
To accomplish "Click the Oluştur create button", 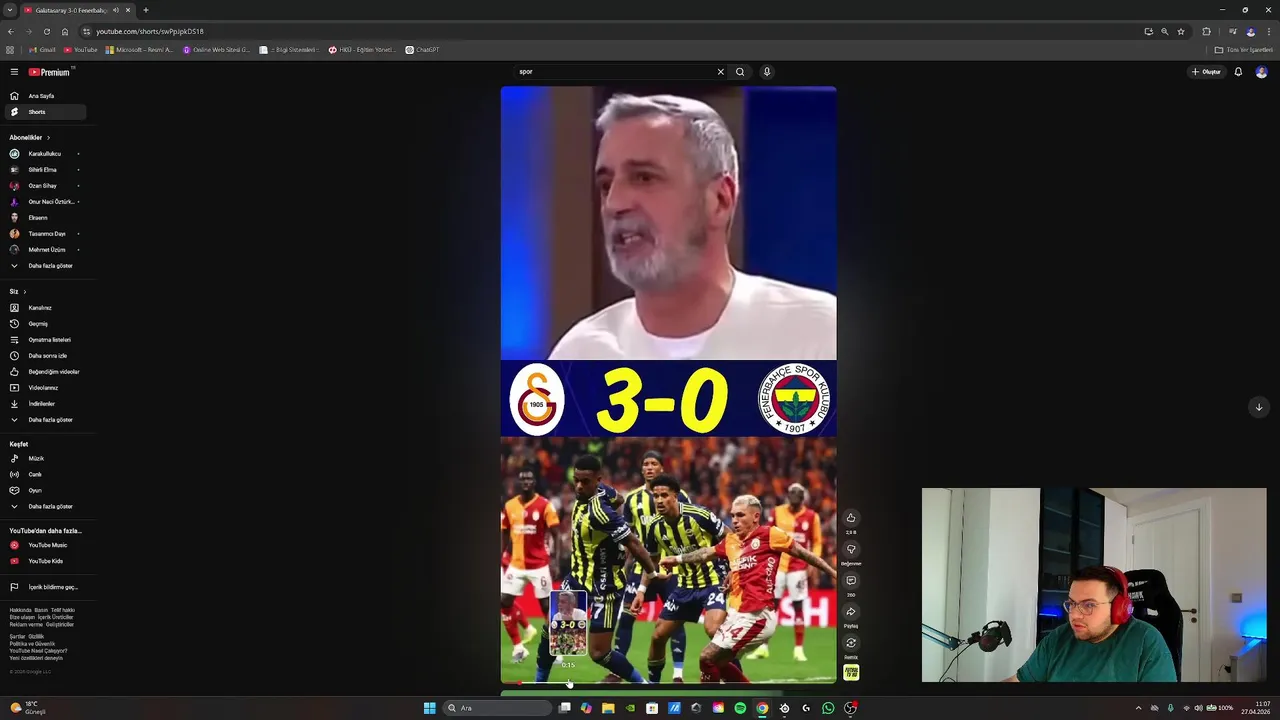I will [x=1206, y=72].
